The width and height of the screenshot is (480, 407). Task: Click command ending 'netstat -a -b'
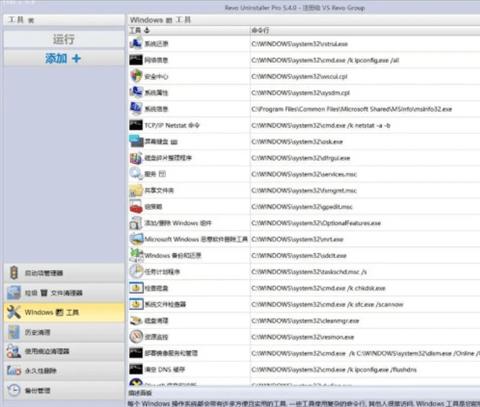pos(321,125)
